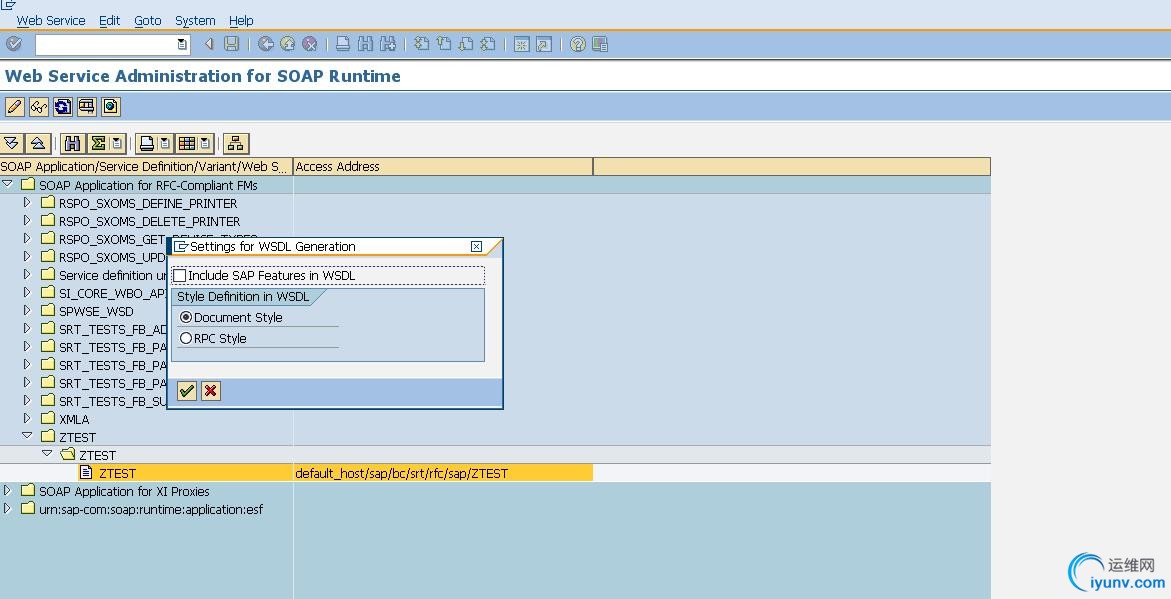Expand the RSPO_SXOMS_DELETE_PRINTER node
1171x599 pixels.
(27, 220)
